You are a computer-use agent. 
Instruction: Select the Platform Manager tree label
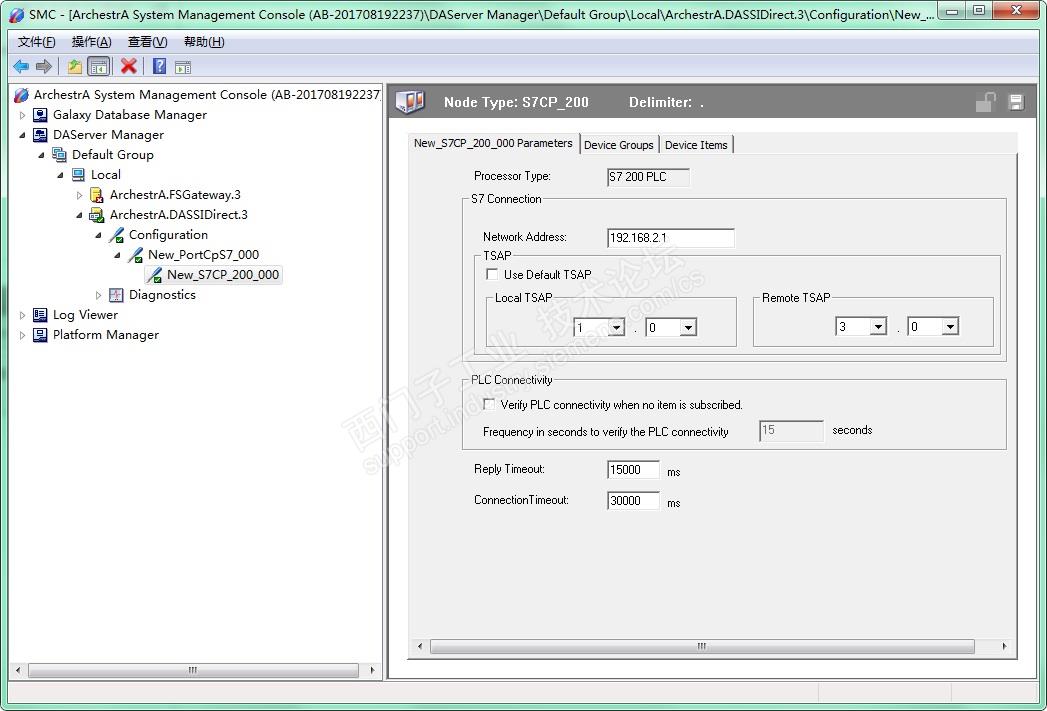106,335
